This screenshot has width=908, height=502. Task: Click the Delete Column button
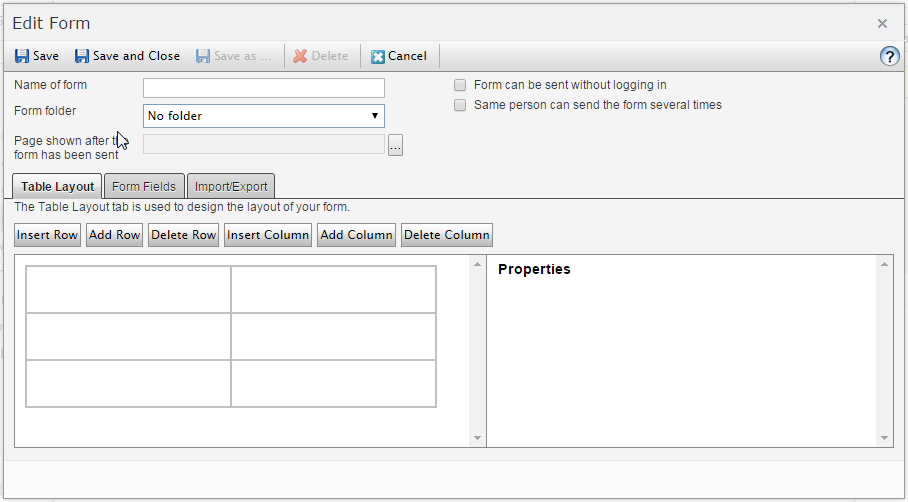pyautogui.click(x=446, y=235)
